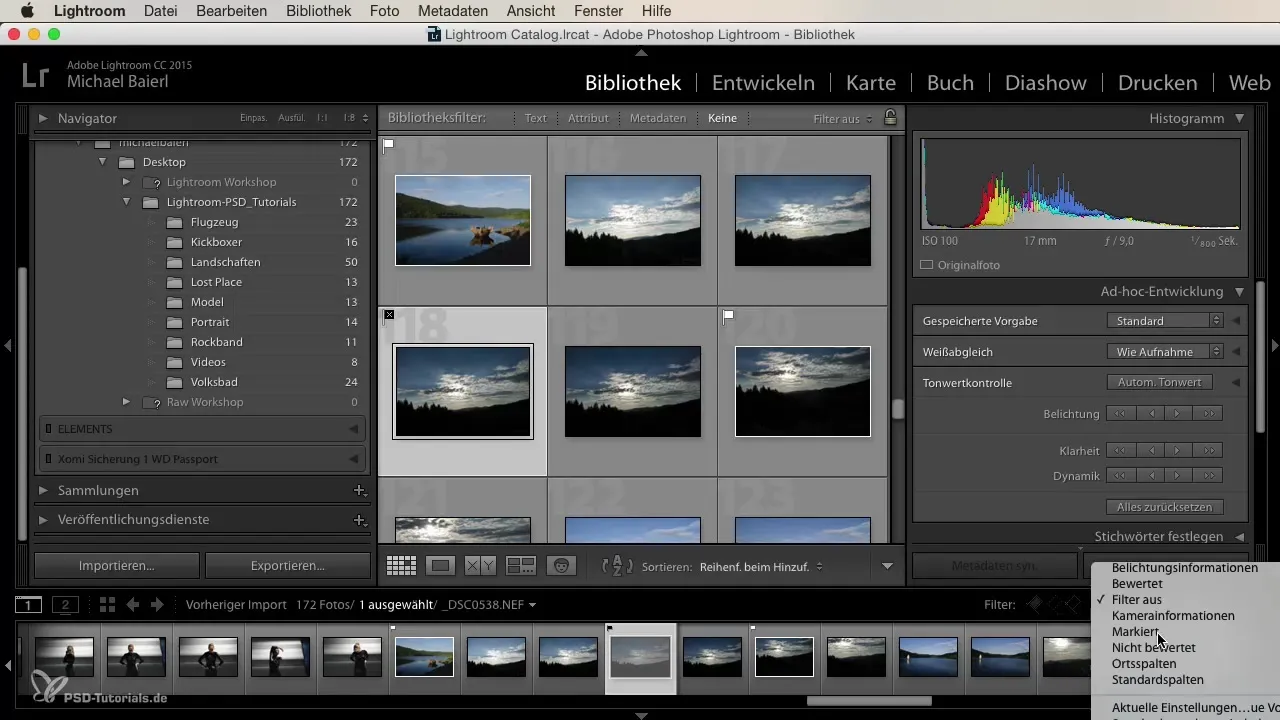Screen dimensions: 1280x720
Task: Increase exposure by a large step
Action: pyautogui.click(x=1208, y=414)
